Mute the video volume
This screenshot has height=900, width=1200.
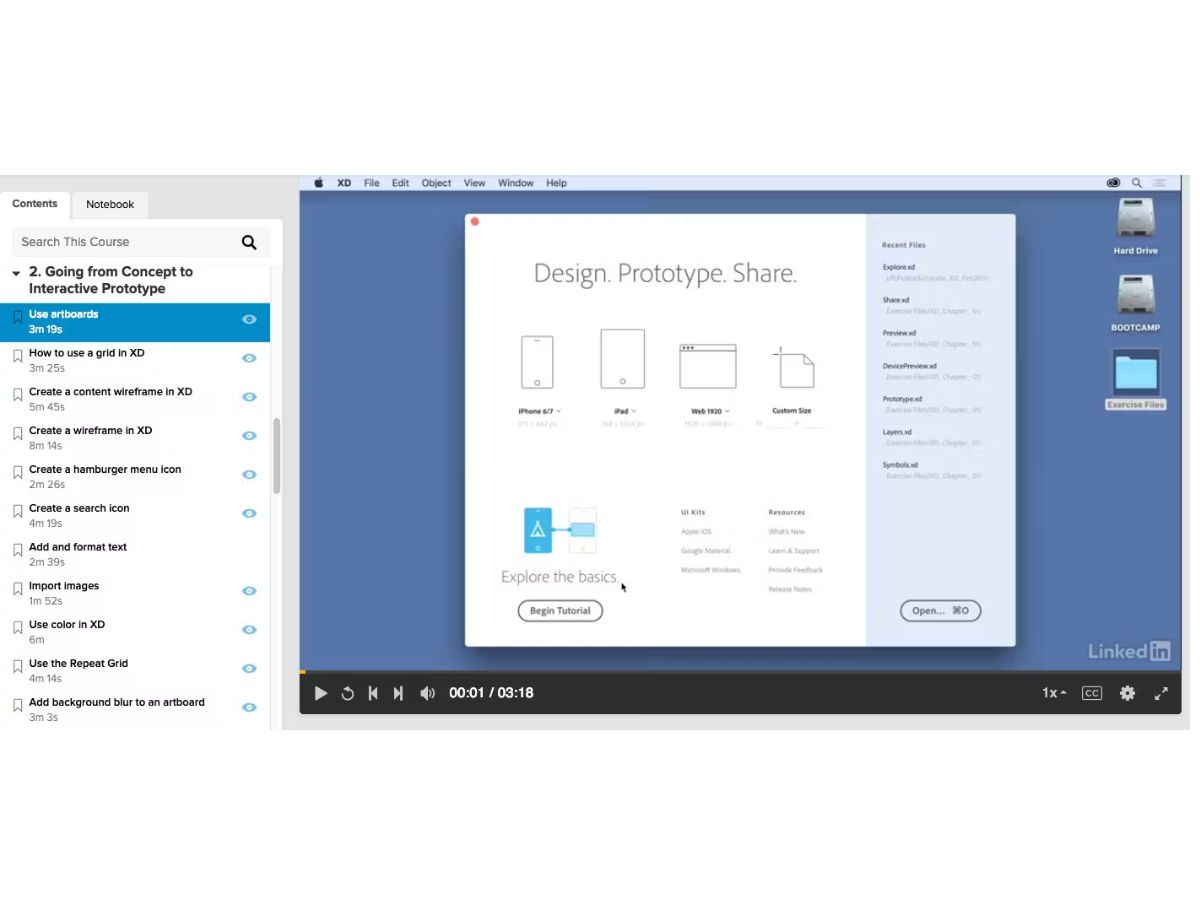(427, 693)
